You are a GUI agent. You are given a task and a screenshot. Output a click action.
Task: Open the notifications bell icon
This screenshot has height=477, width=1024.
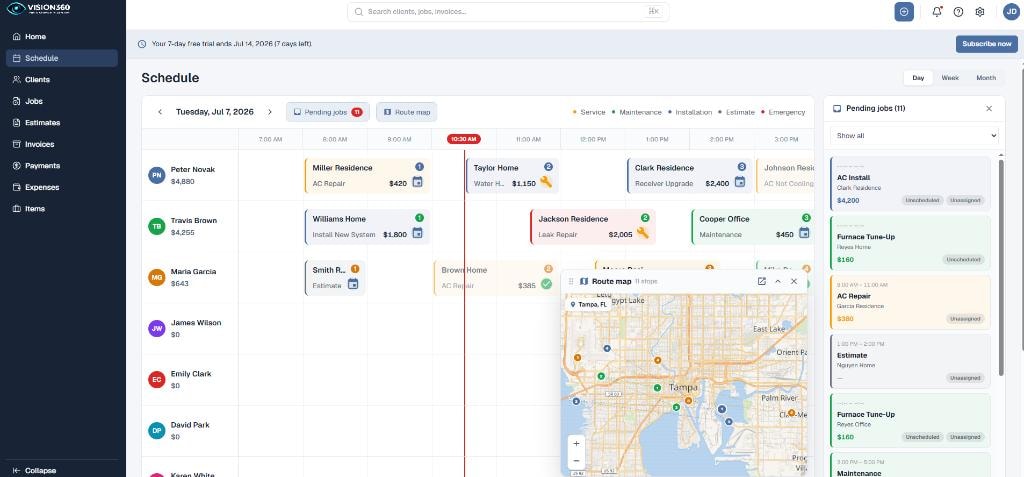point(936,12)
